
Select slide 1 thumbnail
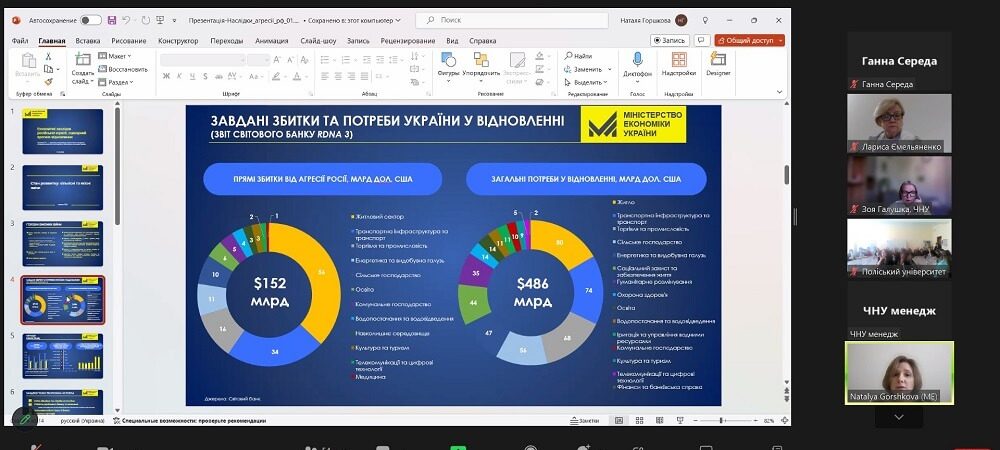(x=62, y=131)
